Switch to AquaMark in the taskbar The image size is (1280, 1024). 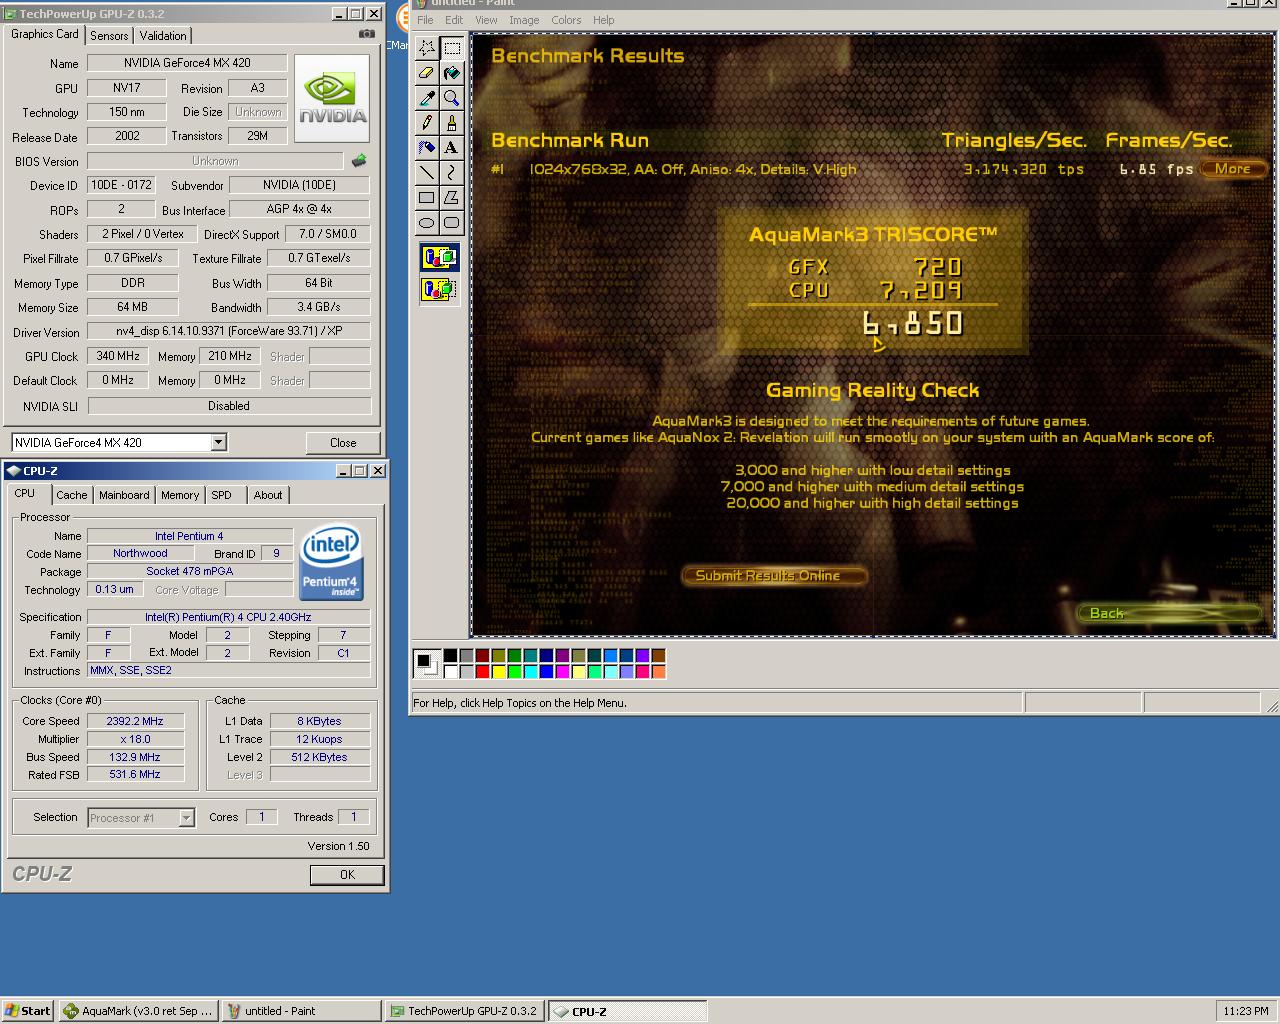coord(139,1011)
